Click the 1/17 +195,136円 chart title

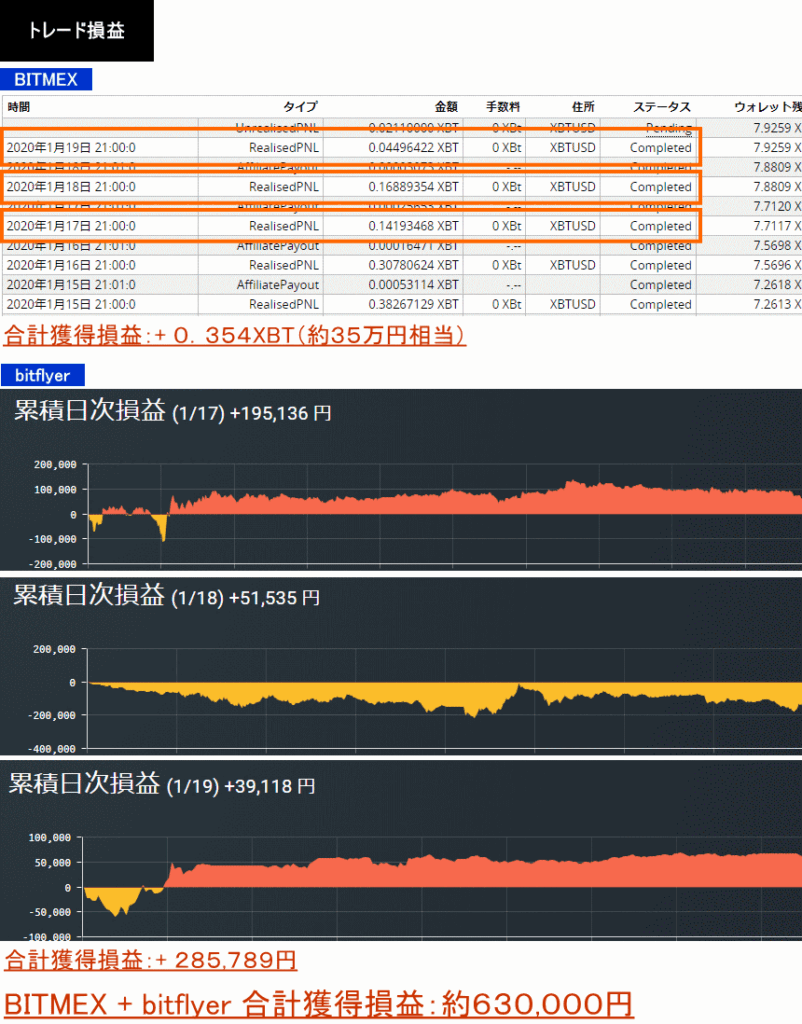172,411
